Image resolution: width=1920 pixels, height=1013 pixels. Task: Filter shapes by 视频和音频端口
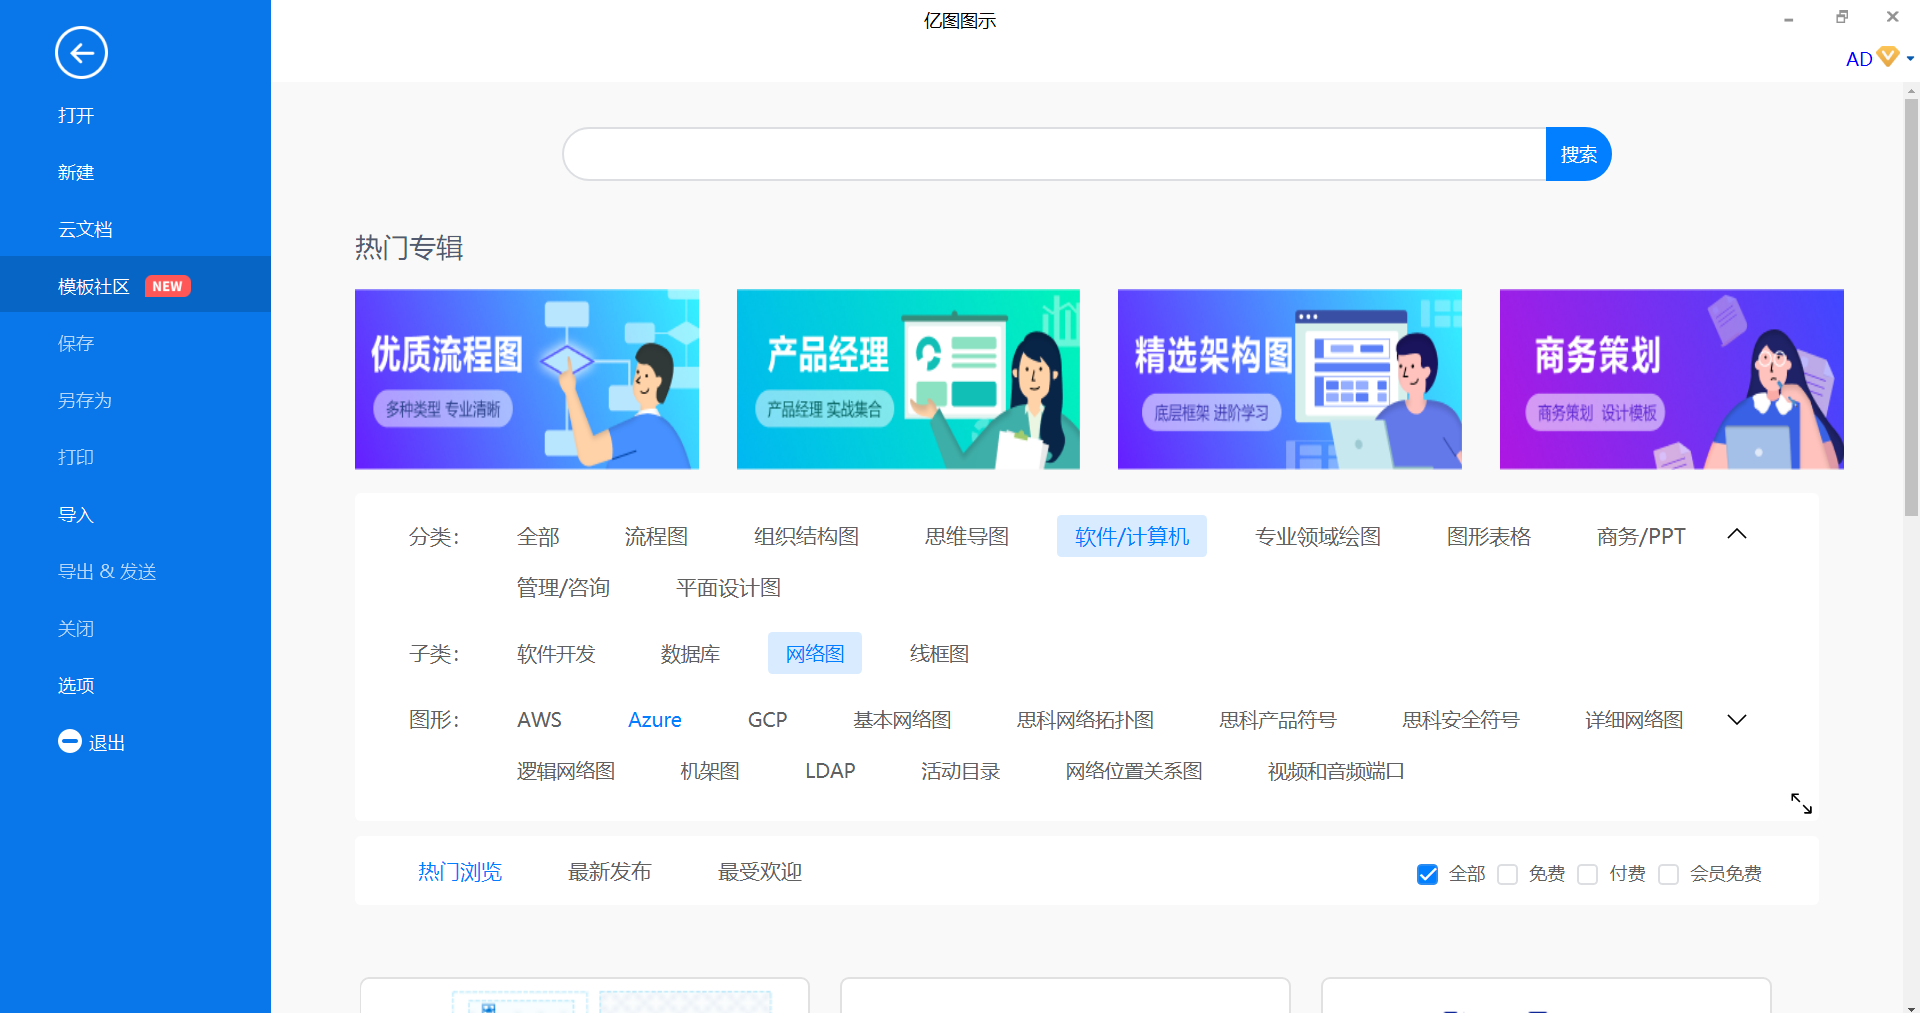pyautogui.click(x=1336, y=771)
